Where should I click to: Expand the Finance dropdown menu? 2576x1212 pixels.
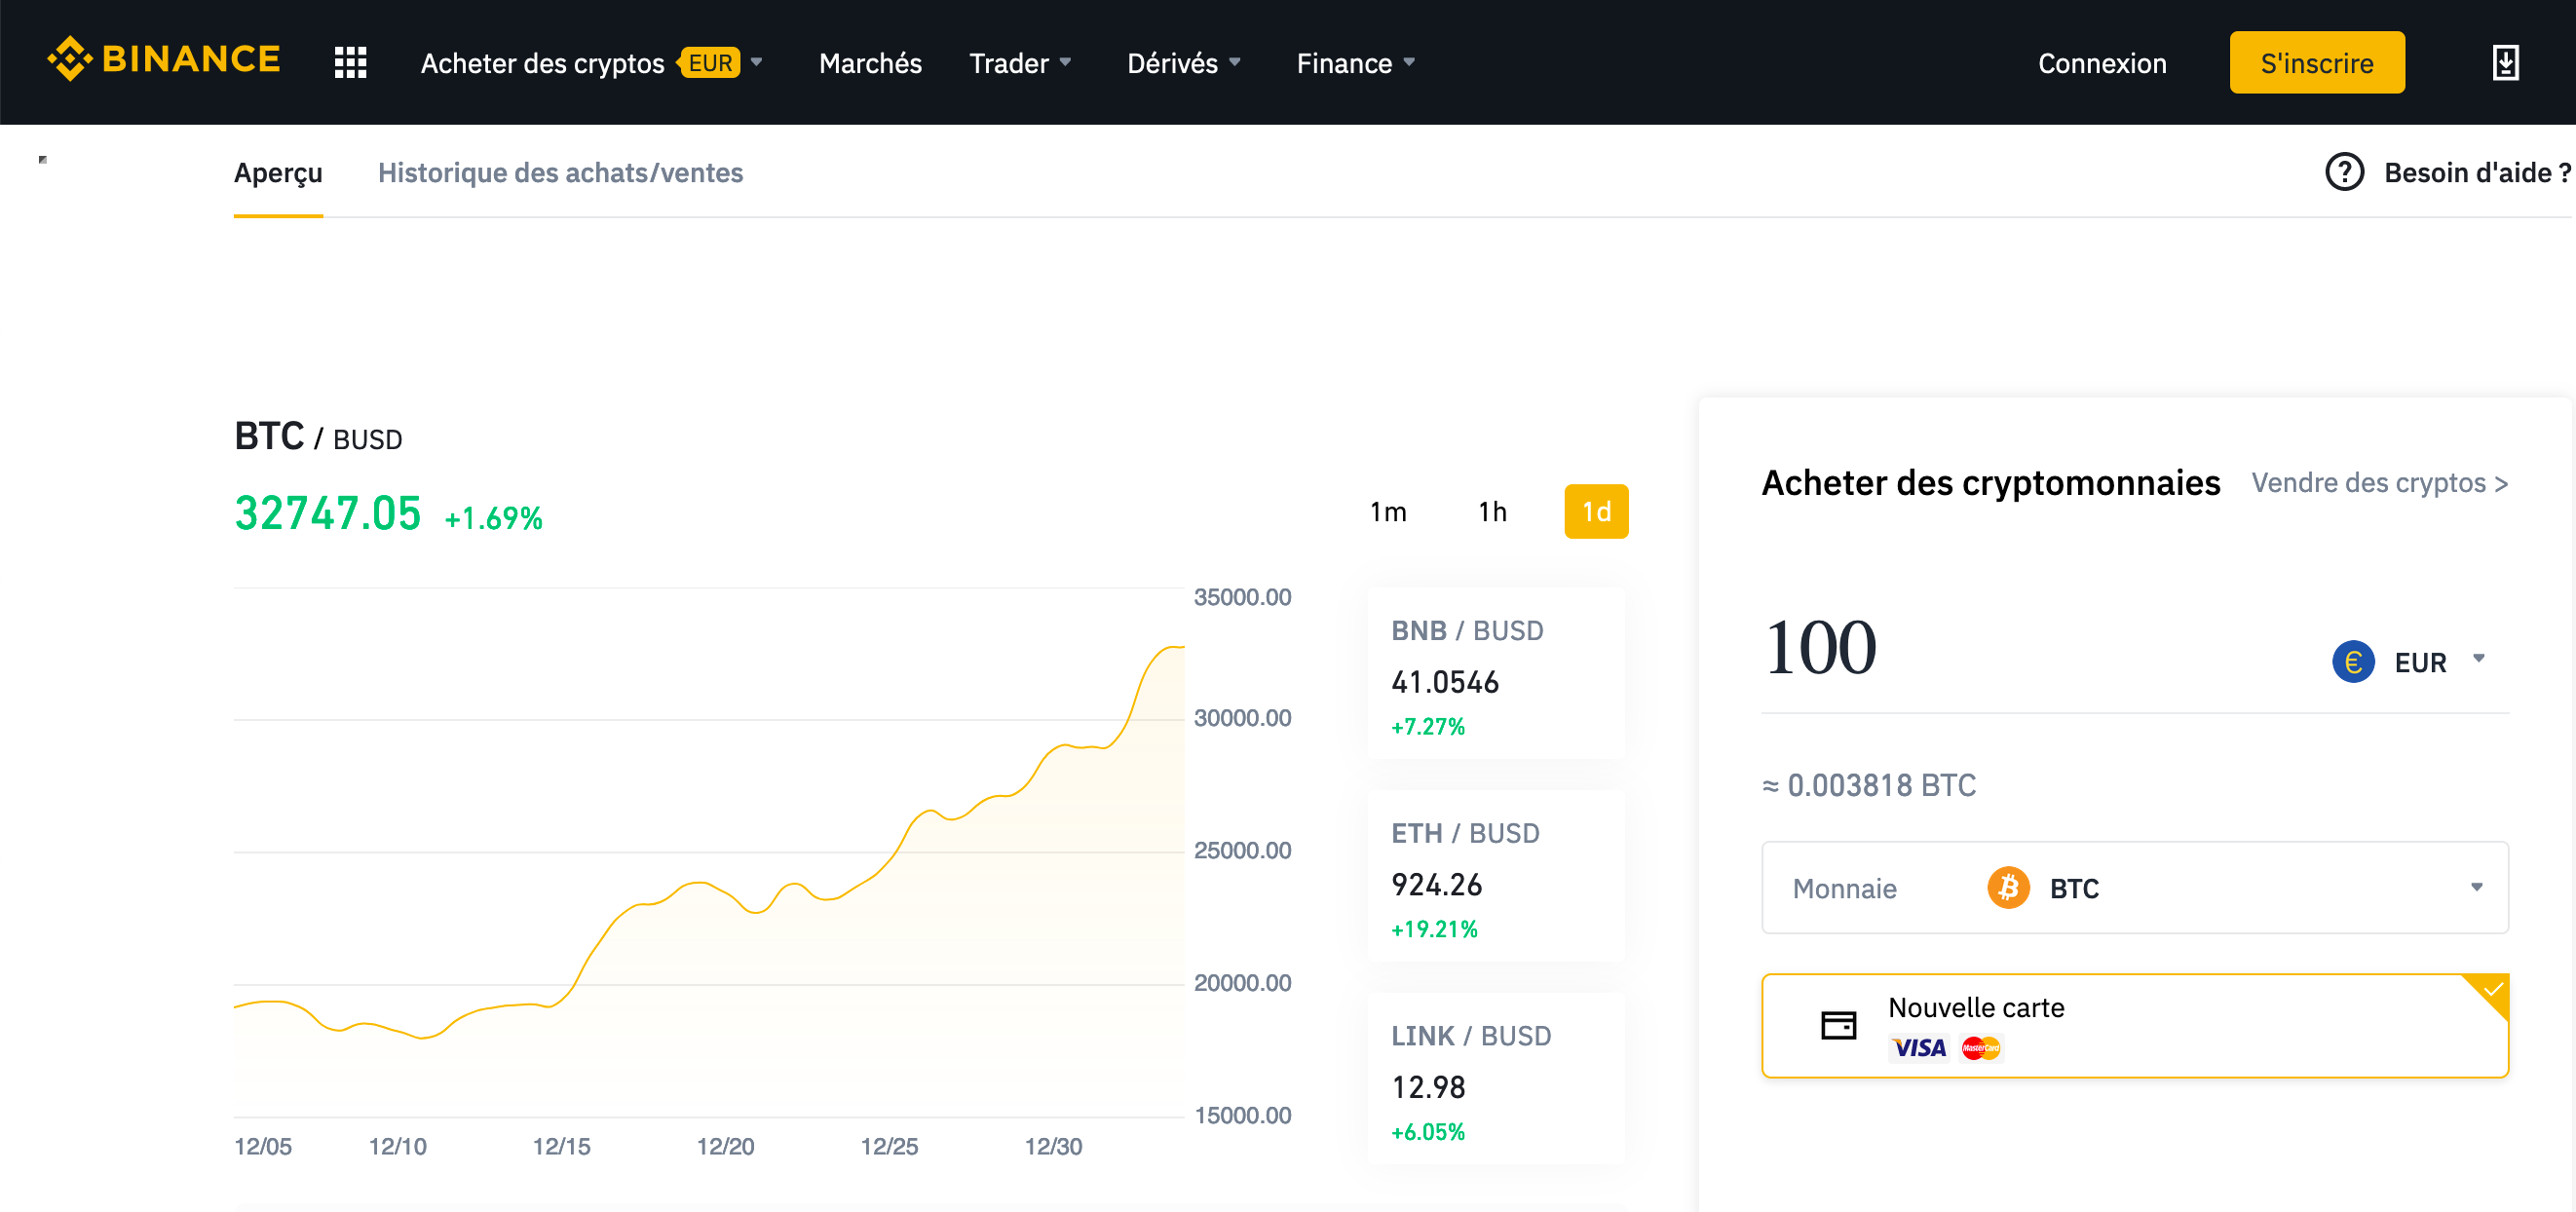pos(1356,62)
